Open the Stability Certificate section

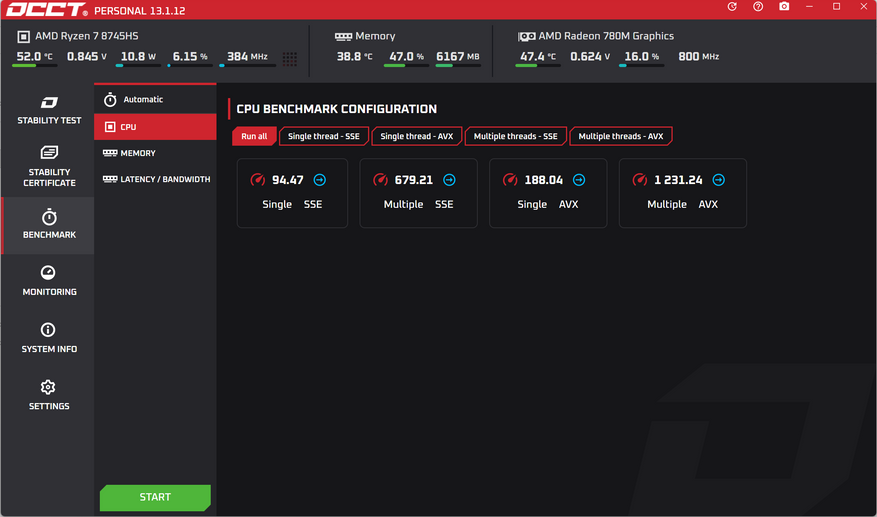pos(49,167)
